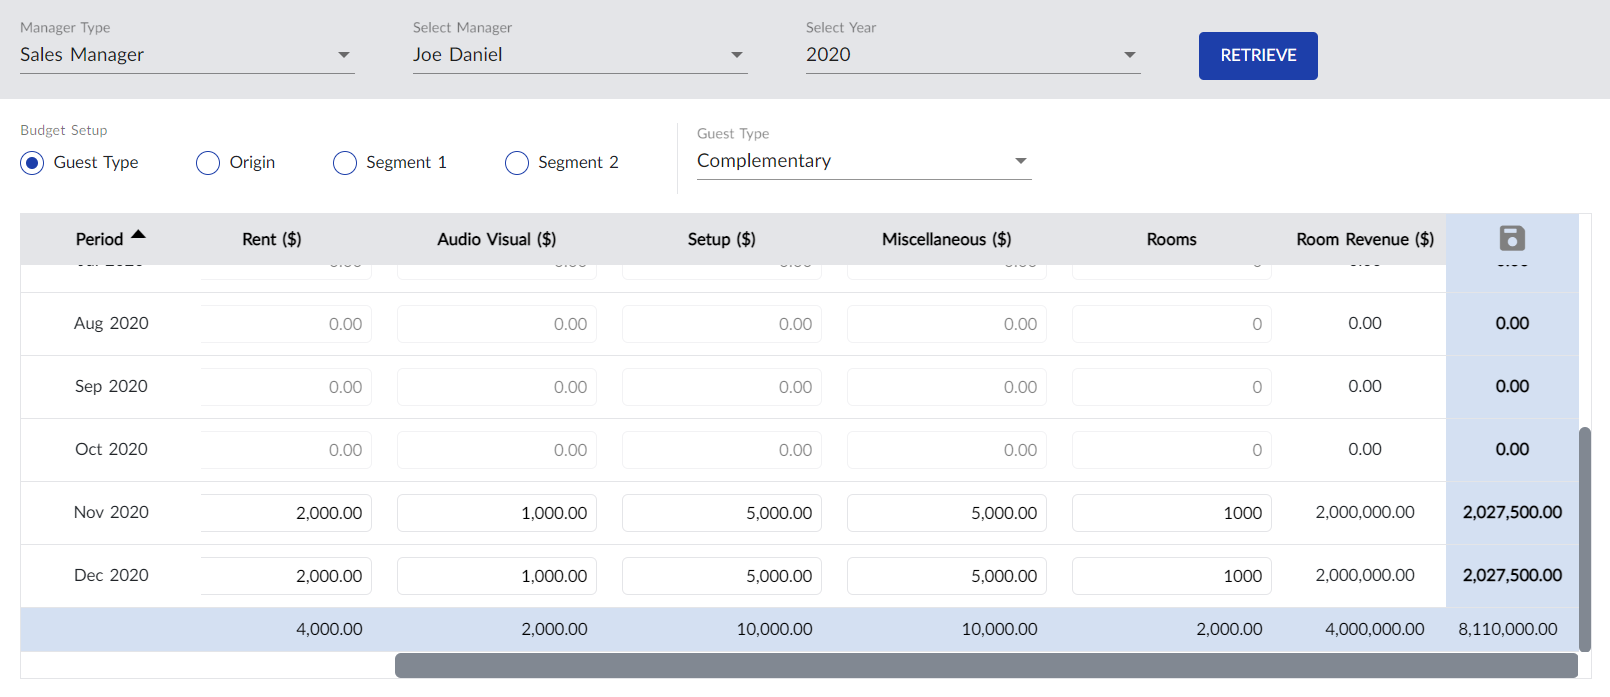Select the Oct 2020 period label
1610x697 pixels.
(111, 449)
